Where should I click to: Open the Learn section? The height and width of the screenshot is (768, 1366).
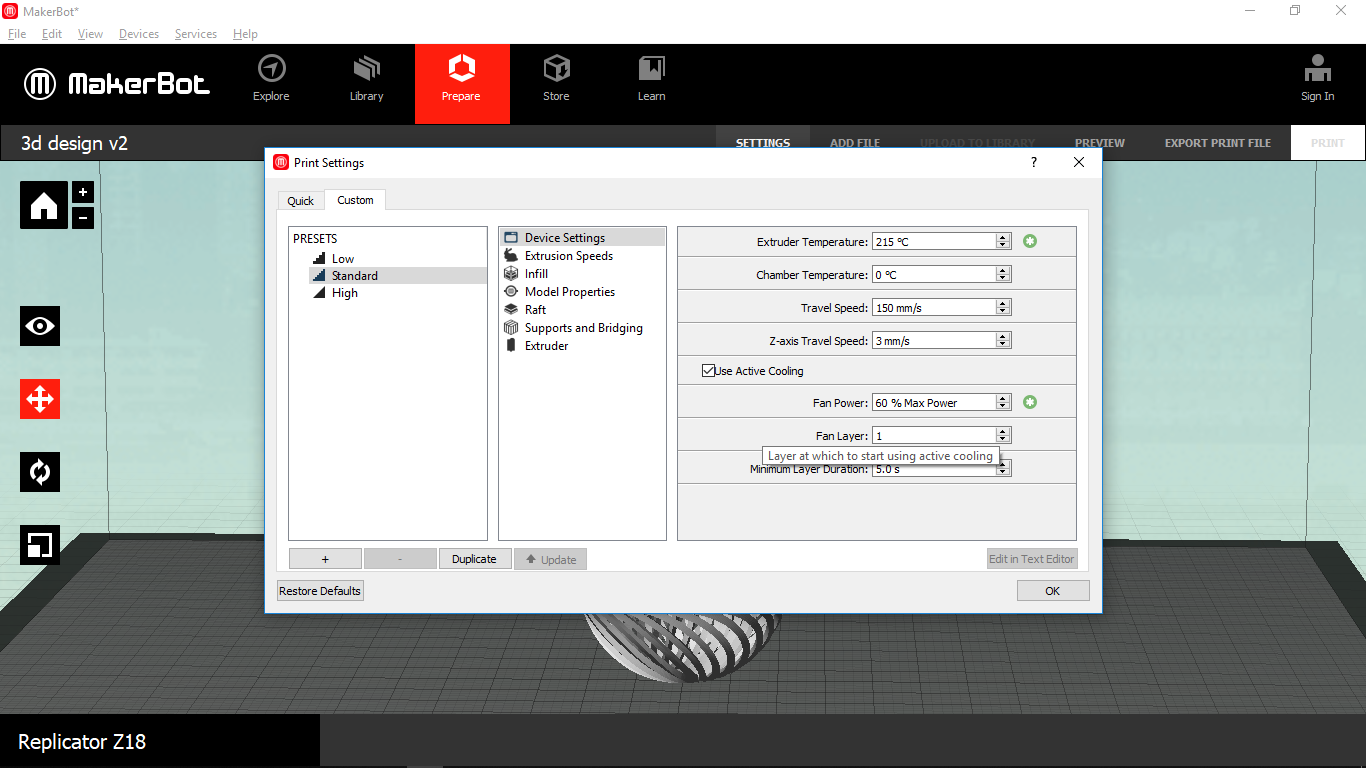tap(651, 79)
